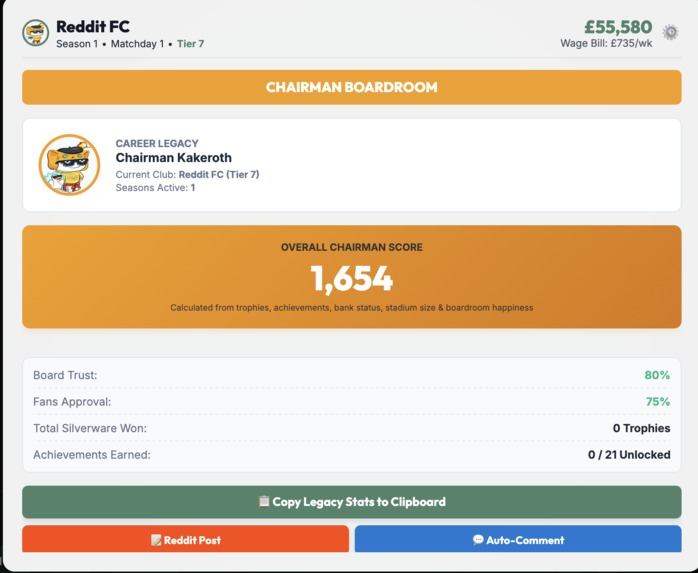Image resolution: width=698 pixels, height=573 pixels.
Task: Click the memo icon on Reddit Post
Action: click(x=156, y=540)
